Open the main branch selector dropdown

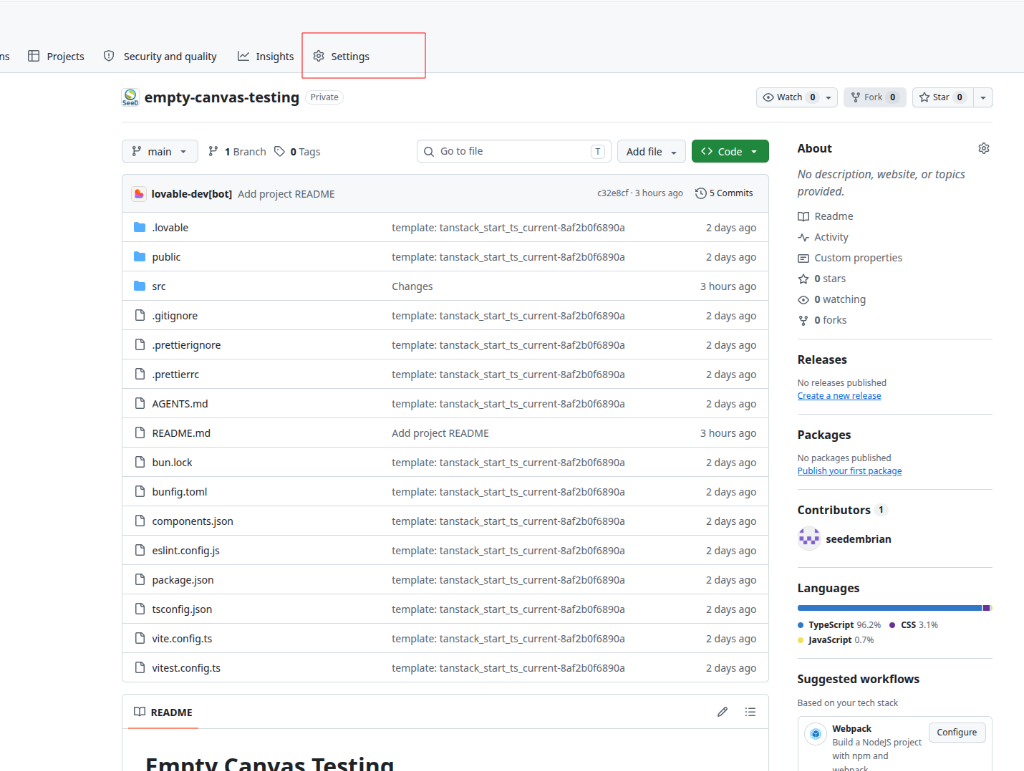point(159,151)
